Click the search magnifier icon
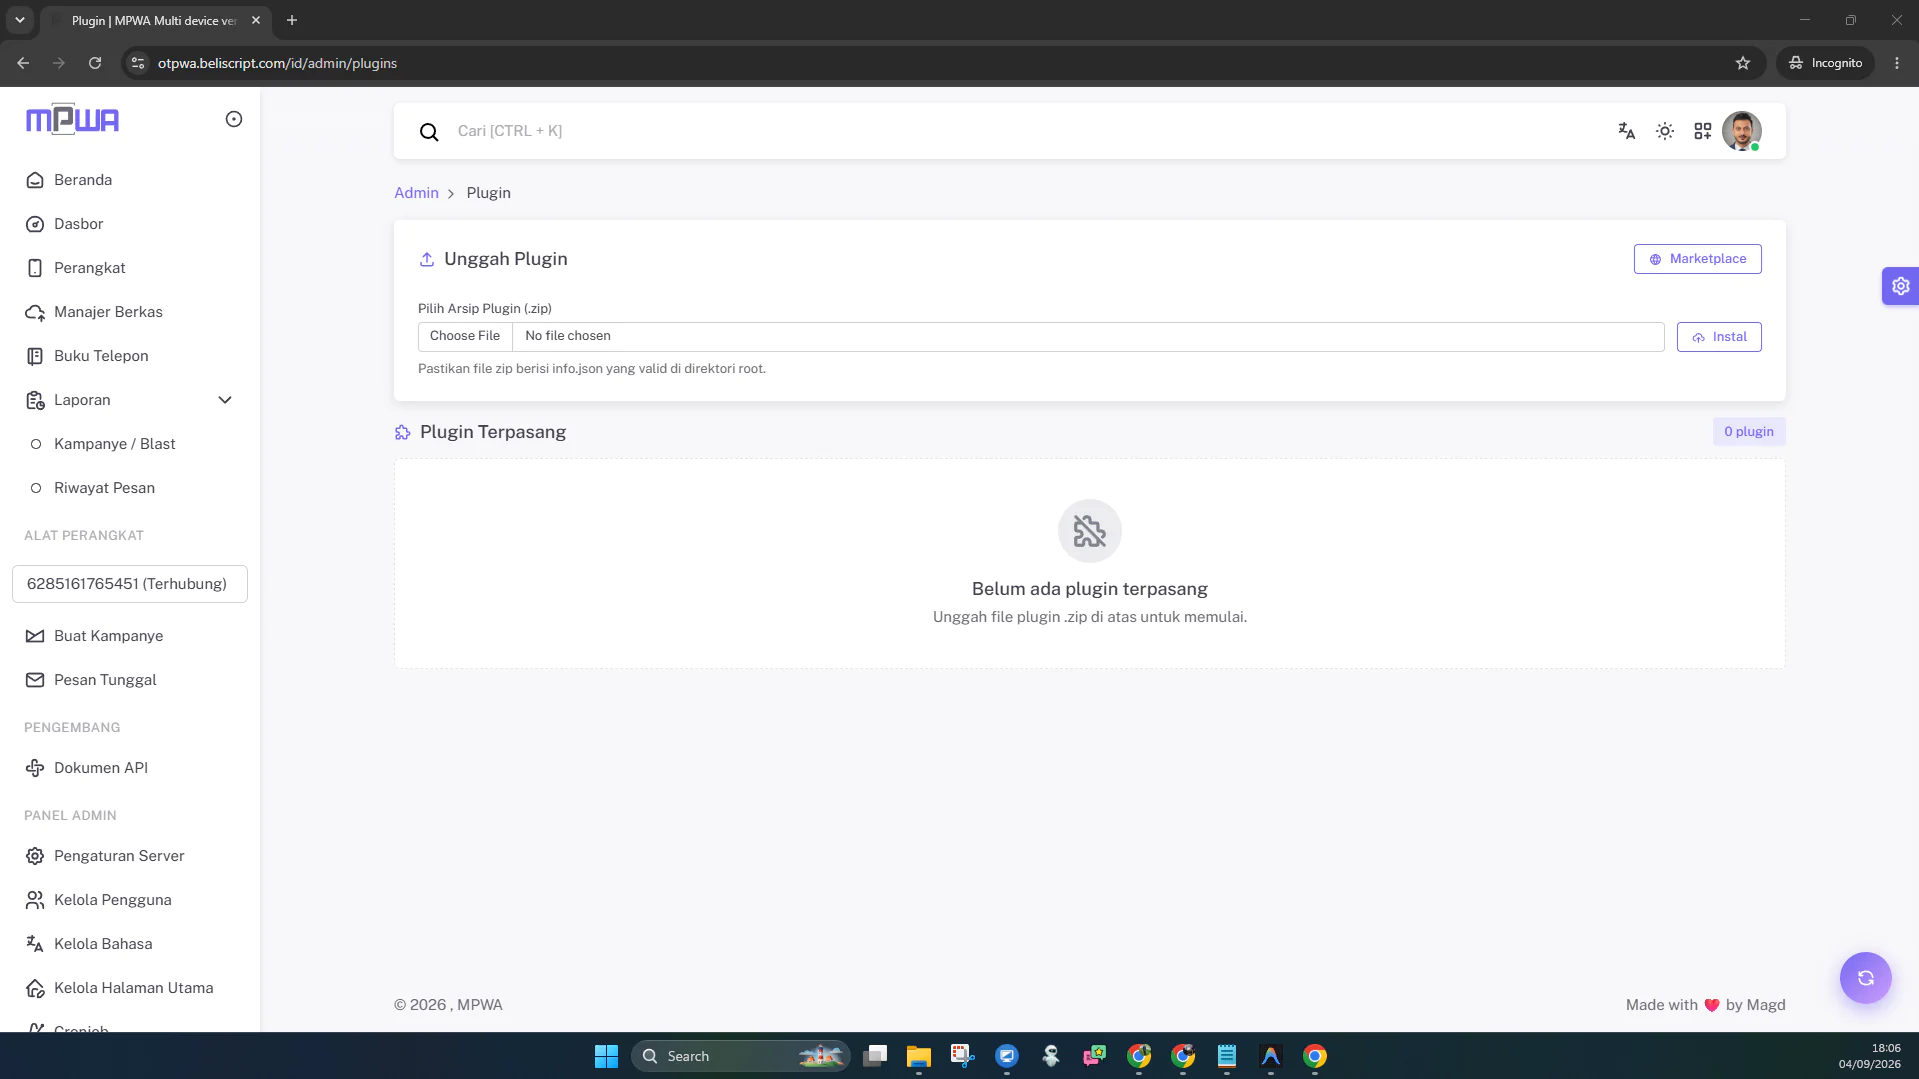The image size is (1919, 1079). pos(429,132)
